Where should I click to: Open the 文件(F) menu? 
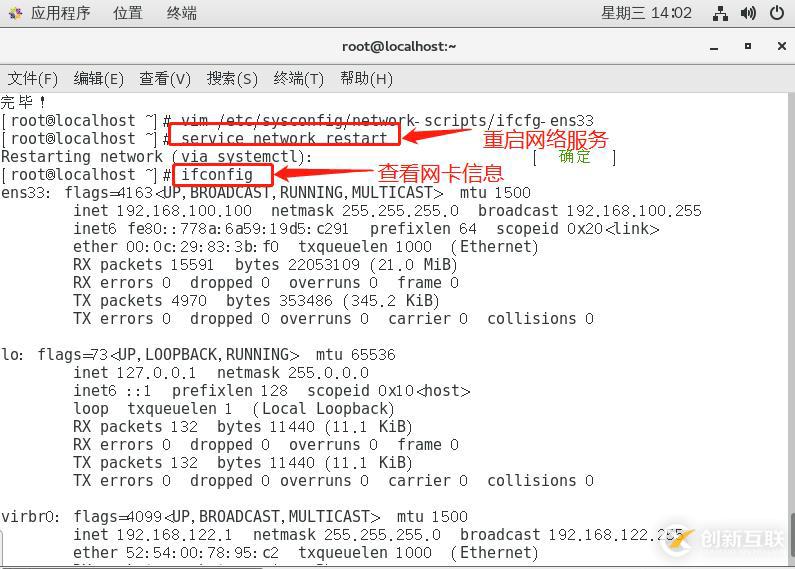pyautogui.click(x=32, y=79)
